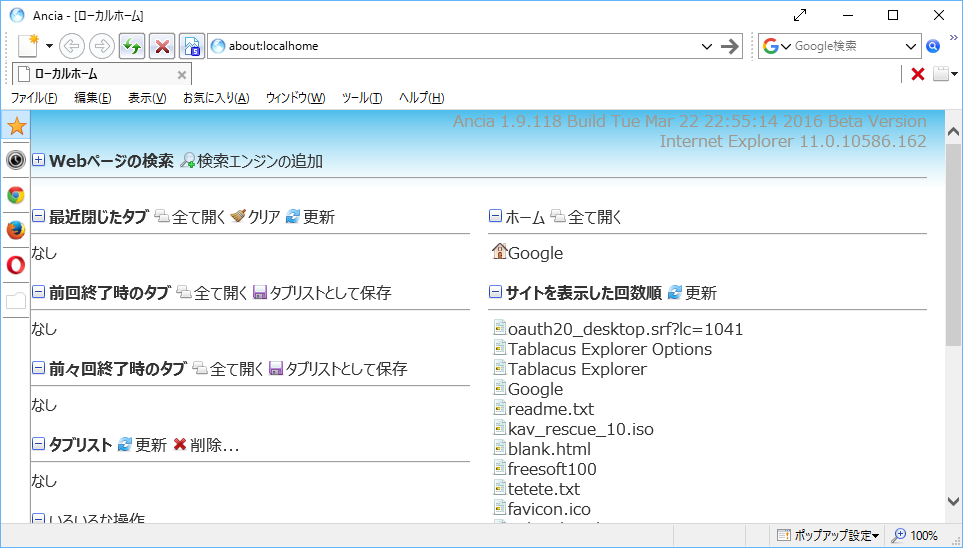Click the Google検索 search box
963x548 pixels.
point(848,46)
